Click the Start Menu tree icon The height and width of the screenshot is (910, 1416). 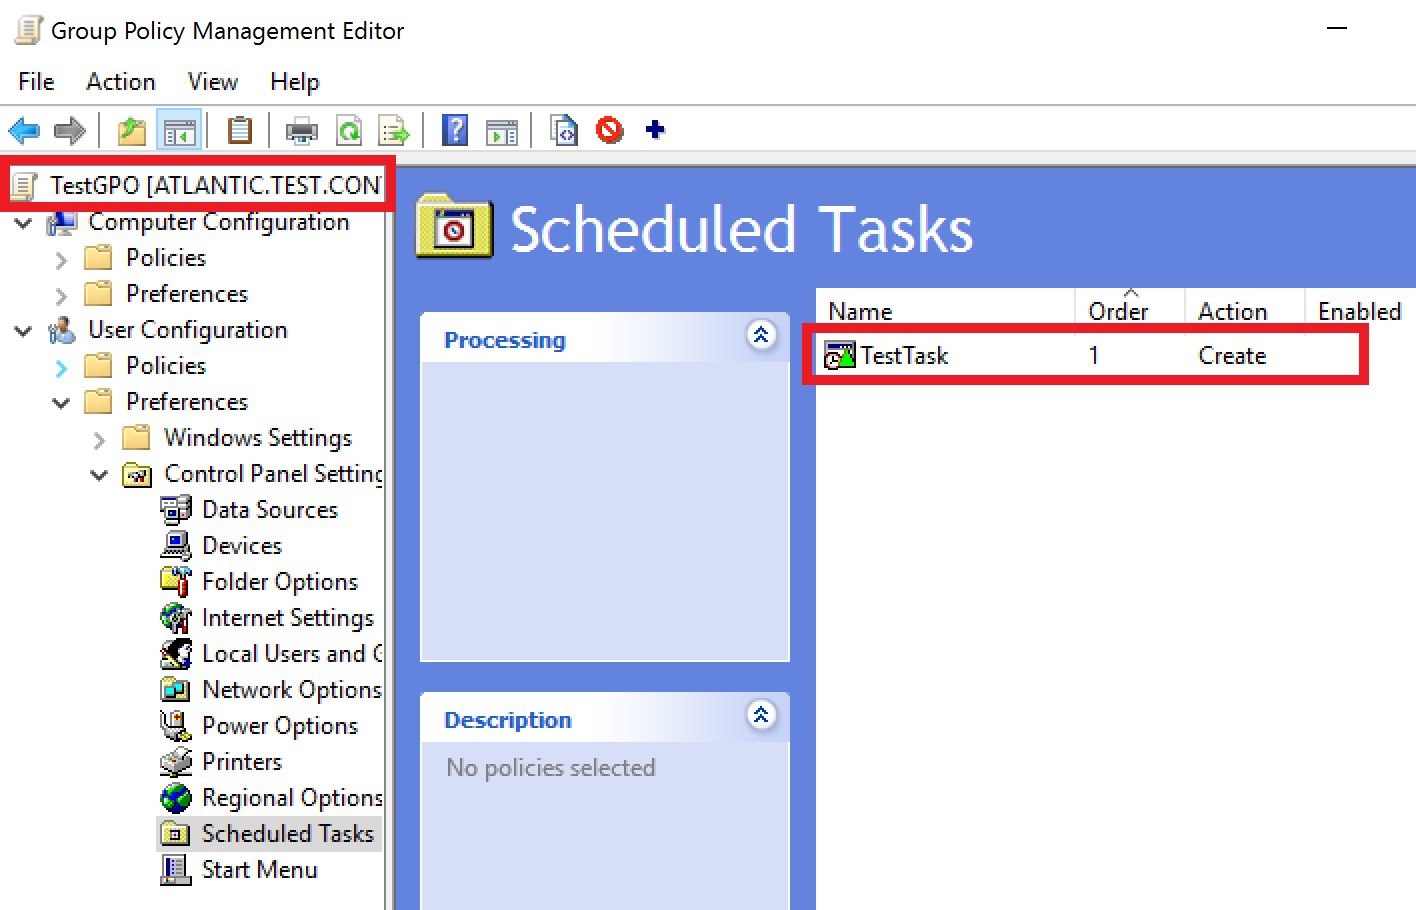[176, 870]
